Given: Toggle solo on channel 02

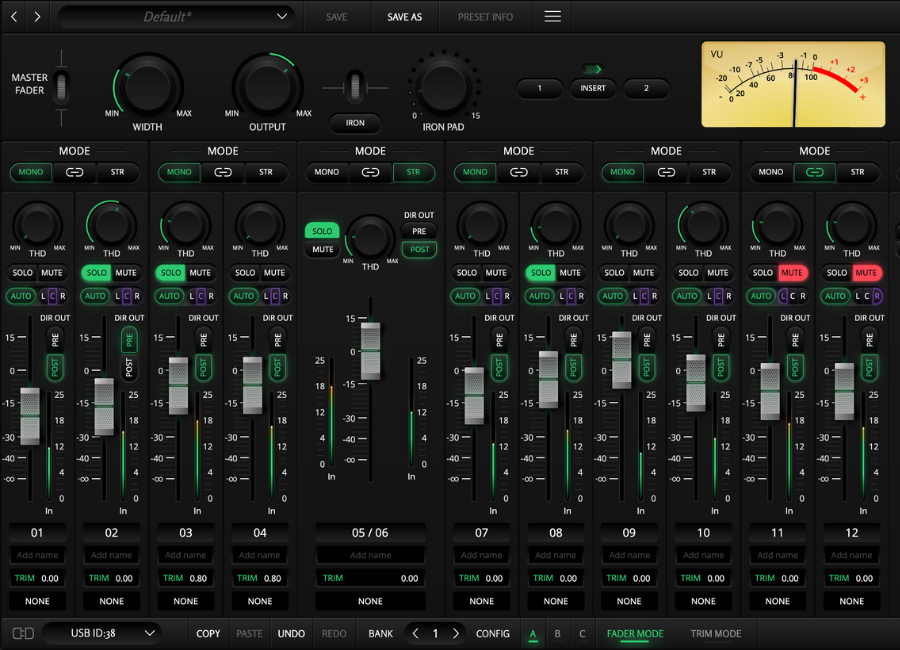Looking at the screenshot, I should (96, 273).
